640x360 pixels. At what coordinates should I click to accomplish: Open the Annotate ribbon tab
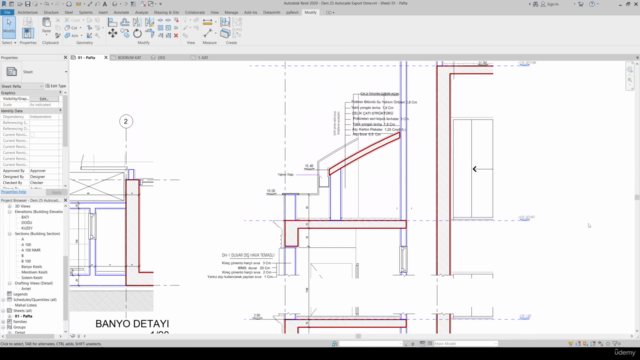(x=121, y=13)
